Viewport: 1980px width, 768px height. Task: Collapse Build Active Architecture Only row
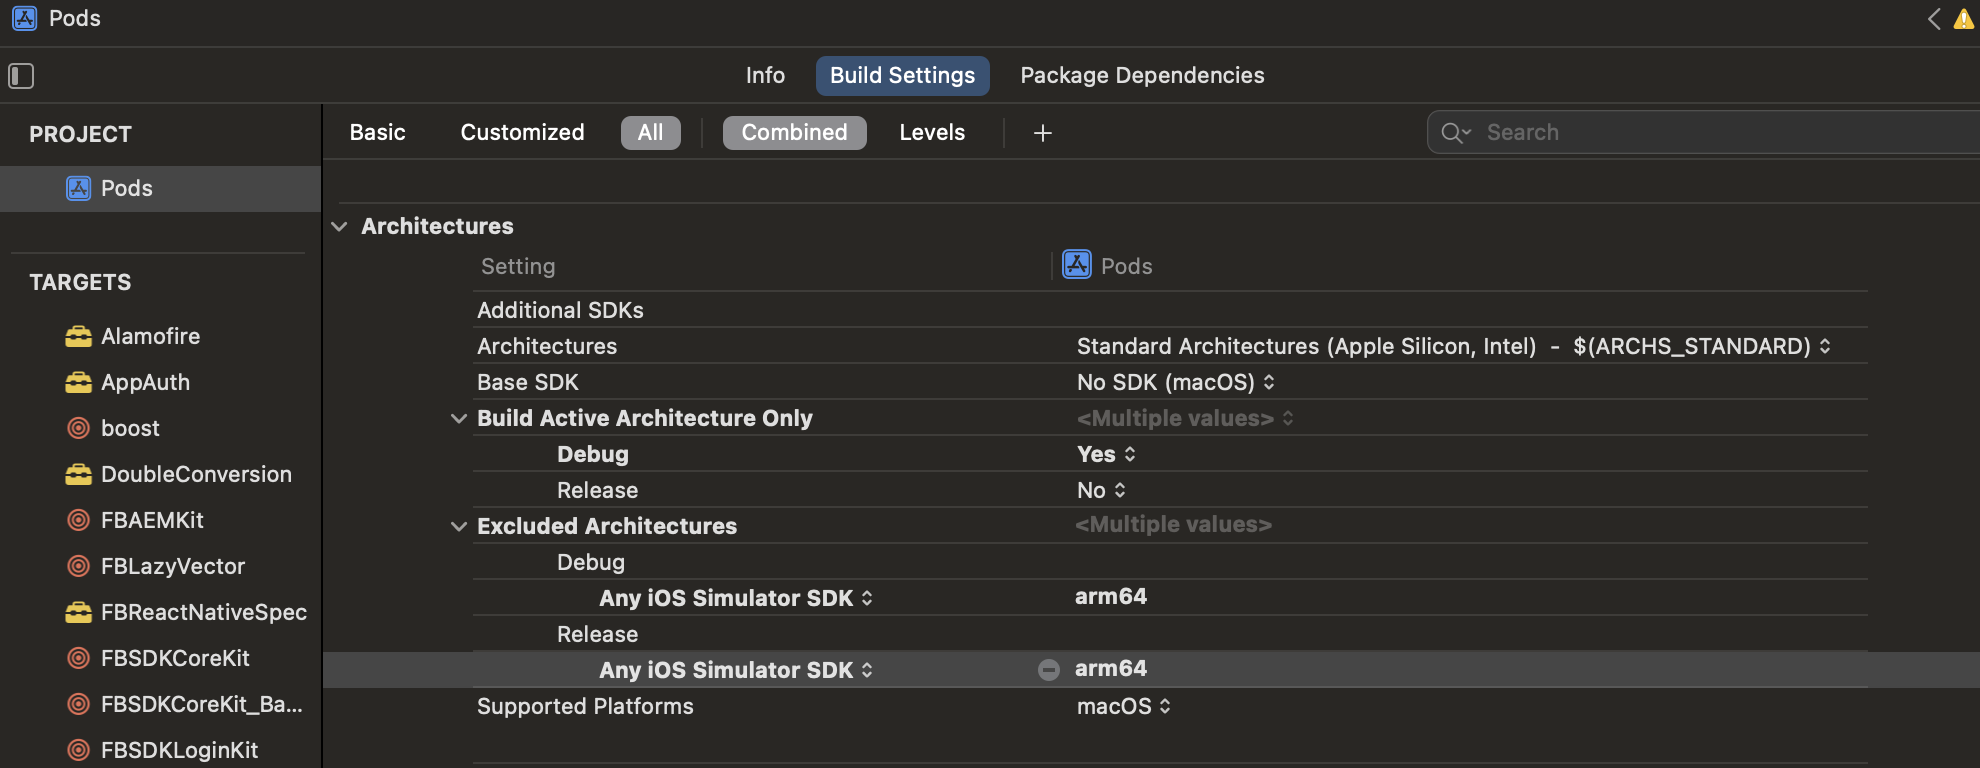[459, 419]
